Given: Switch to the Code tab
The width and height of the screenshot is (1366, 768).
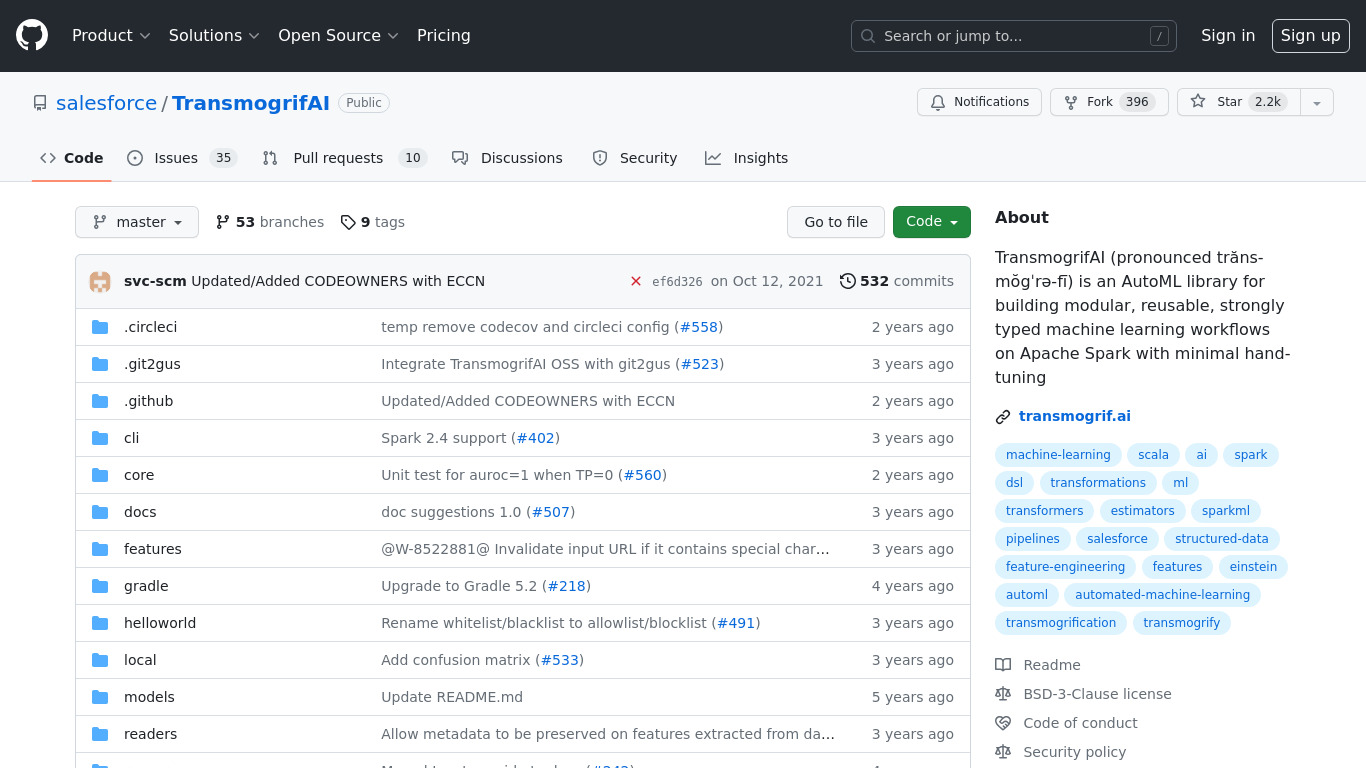Looking at the screenshot, I should 72,158.
